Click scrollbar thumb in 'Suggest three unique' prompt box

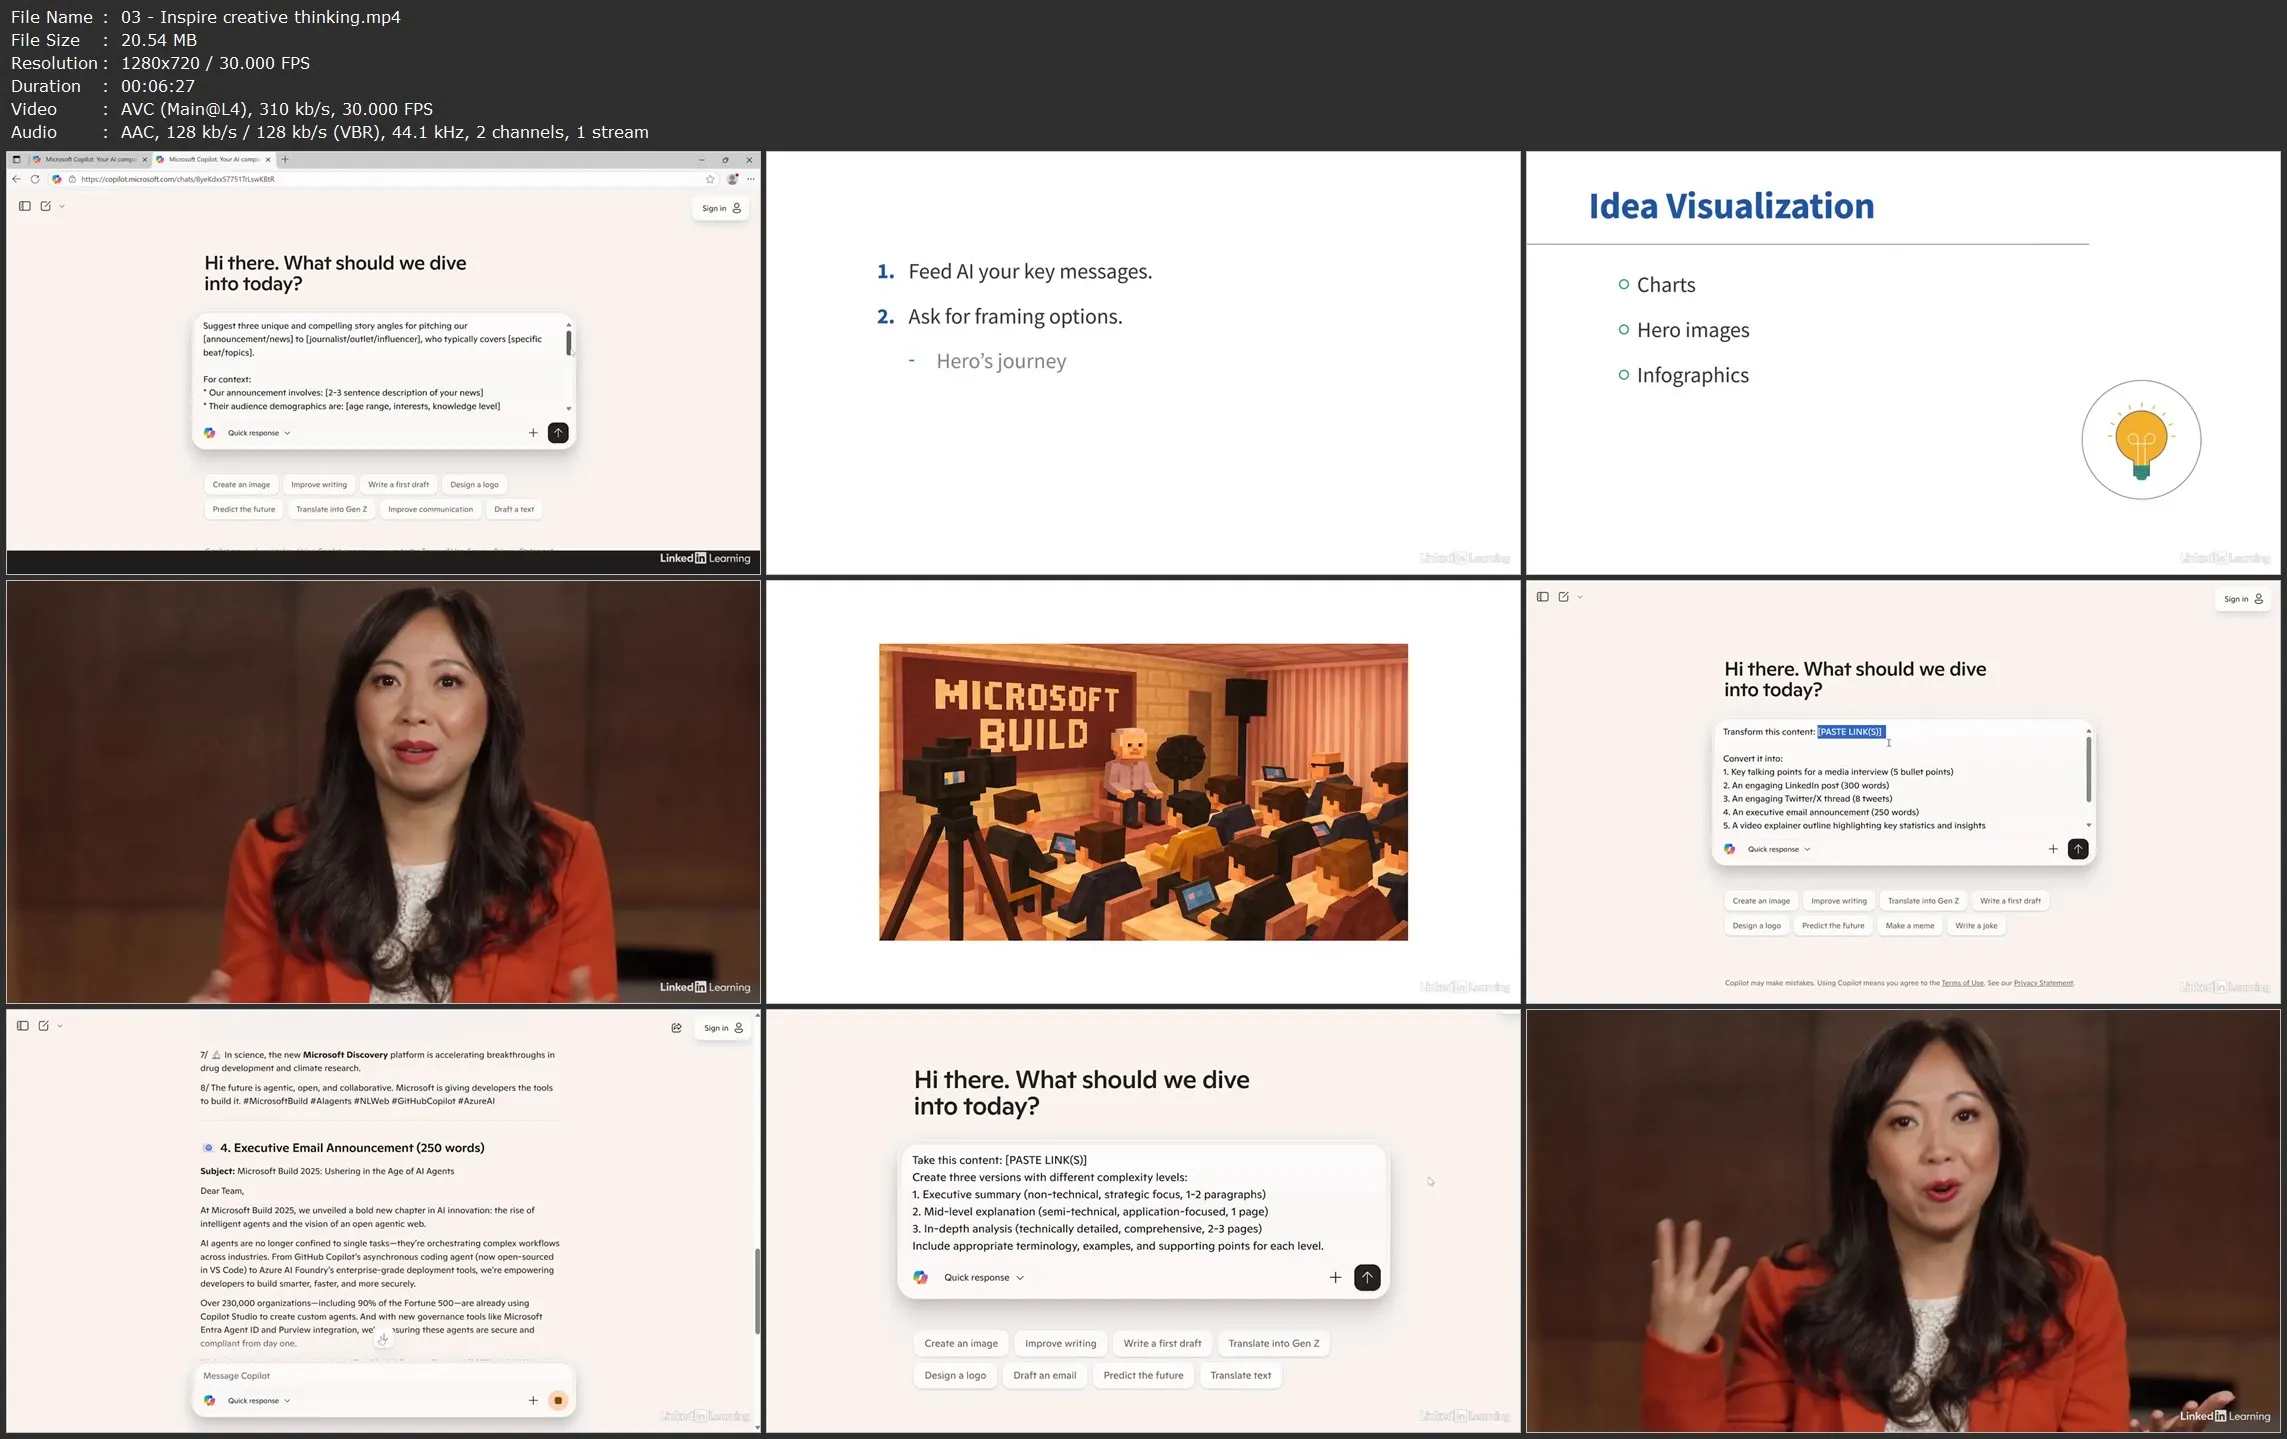click(x=569, y=343)
